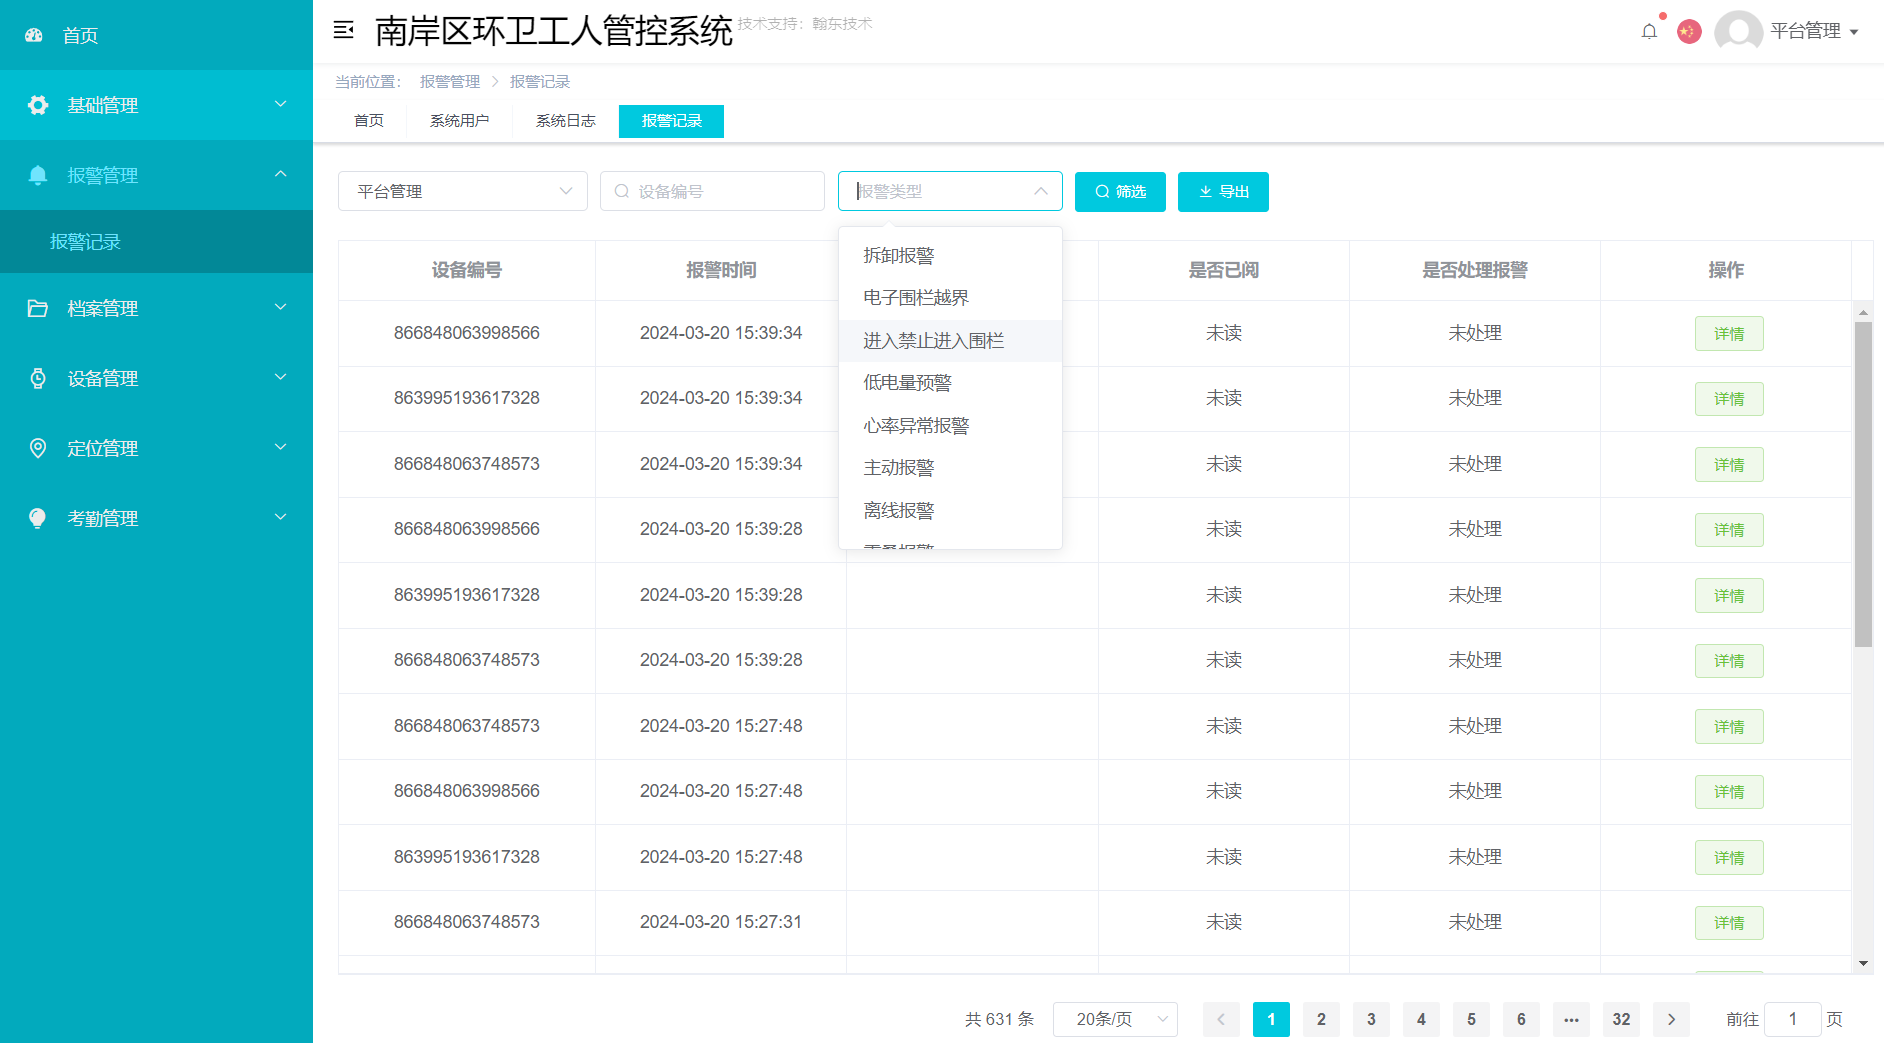Go to last page 32
The image size is (1884, 1043).
click(1621, 1019)
